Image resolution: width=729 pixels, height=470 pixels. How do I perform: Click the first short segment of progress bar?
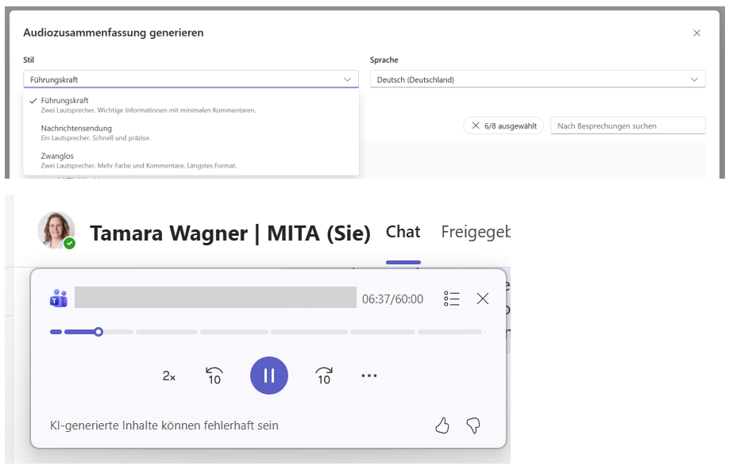[x=56, y=332]
